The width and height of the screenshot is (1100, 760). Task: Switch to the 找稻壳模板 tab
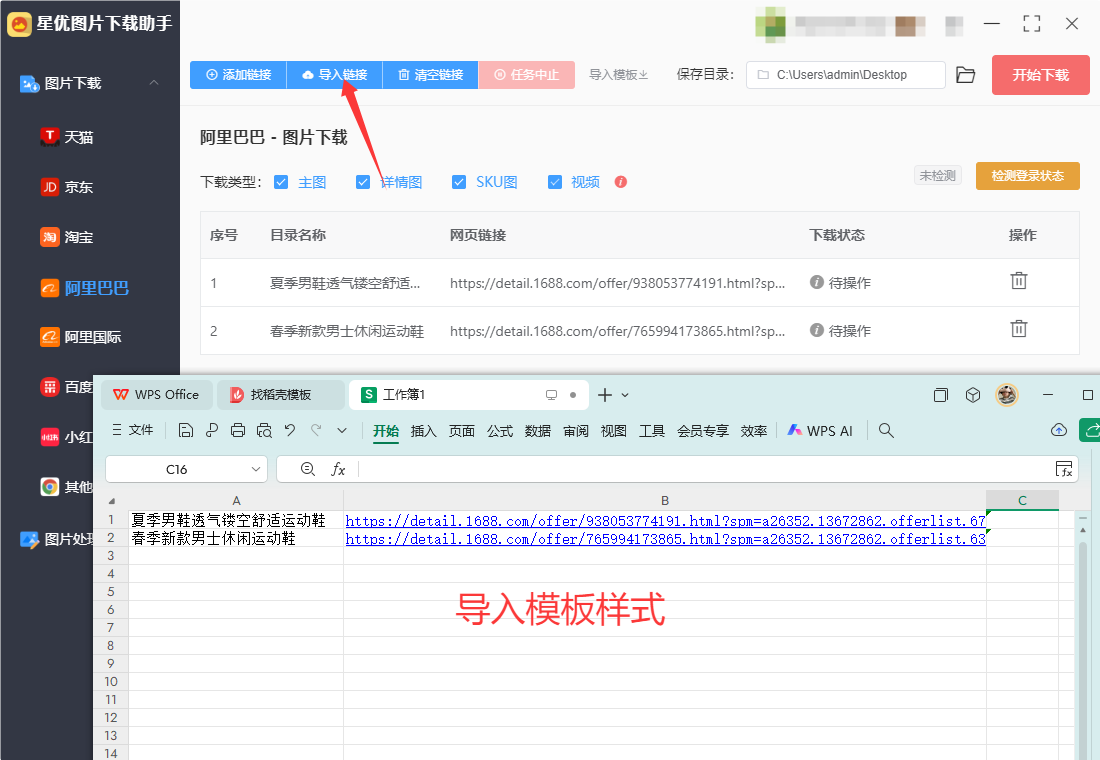coord(280,394)
